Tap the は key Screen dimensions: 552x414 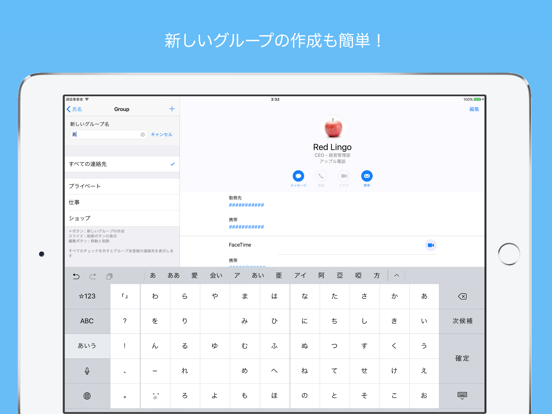click(275, 296)
